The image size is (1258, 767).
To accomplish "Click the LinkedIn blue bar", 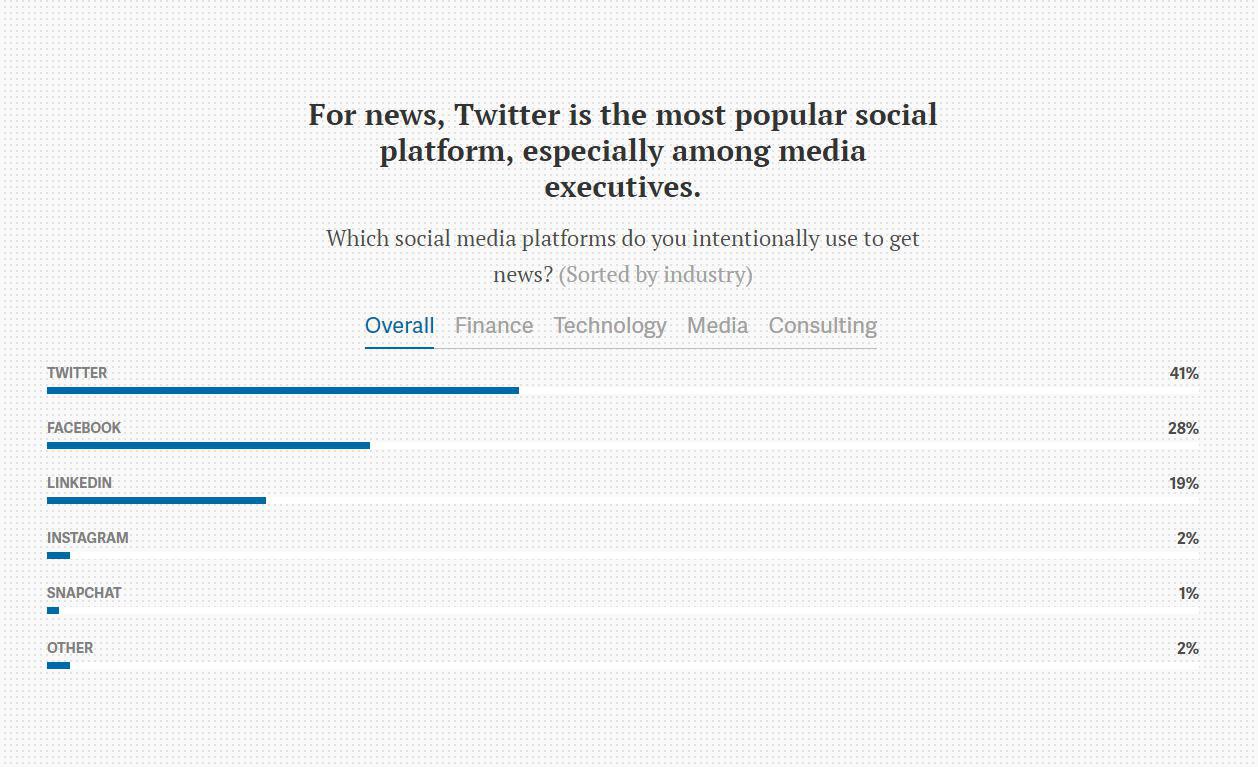I will [x=156, y=500].
